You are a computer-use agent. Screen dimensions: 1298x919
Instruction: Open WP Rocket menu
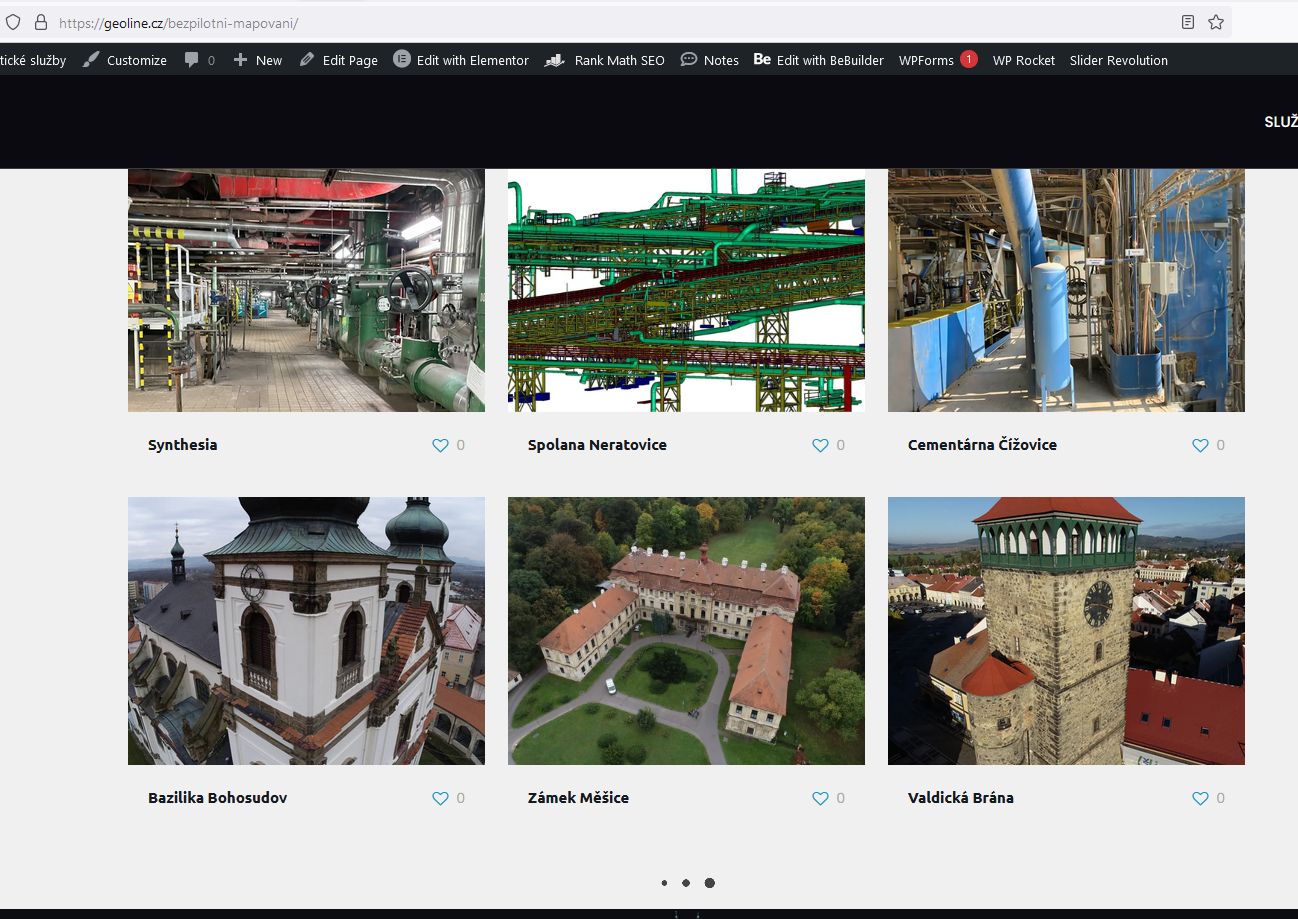click(1024, 60)
